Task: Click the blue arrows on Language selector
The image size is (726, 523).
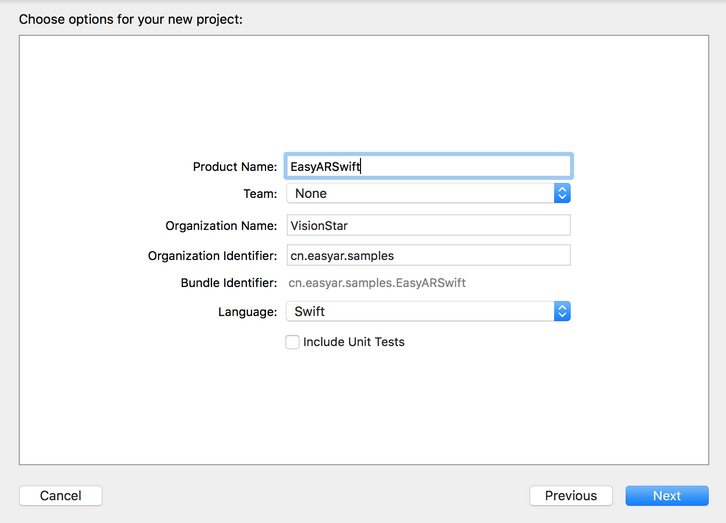Action: 562,312
